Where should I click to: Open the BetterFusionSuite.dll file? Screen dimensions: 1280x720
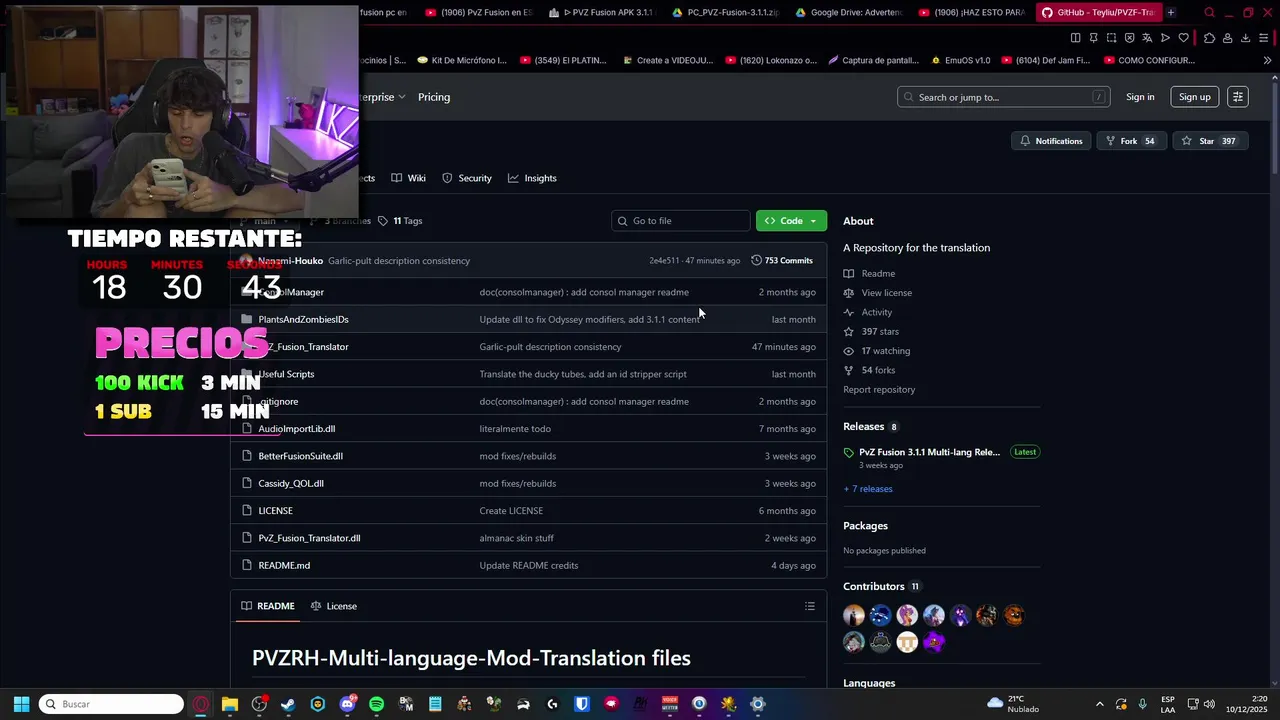[x=300, y=456]
